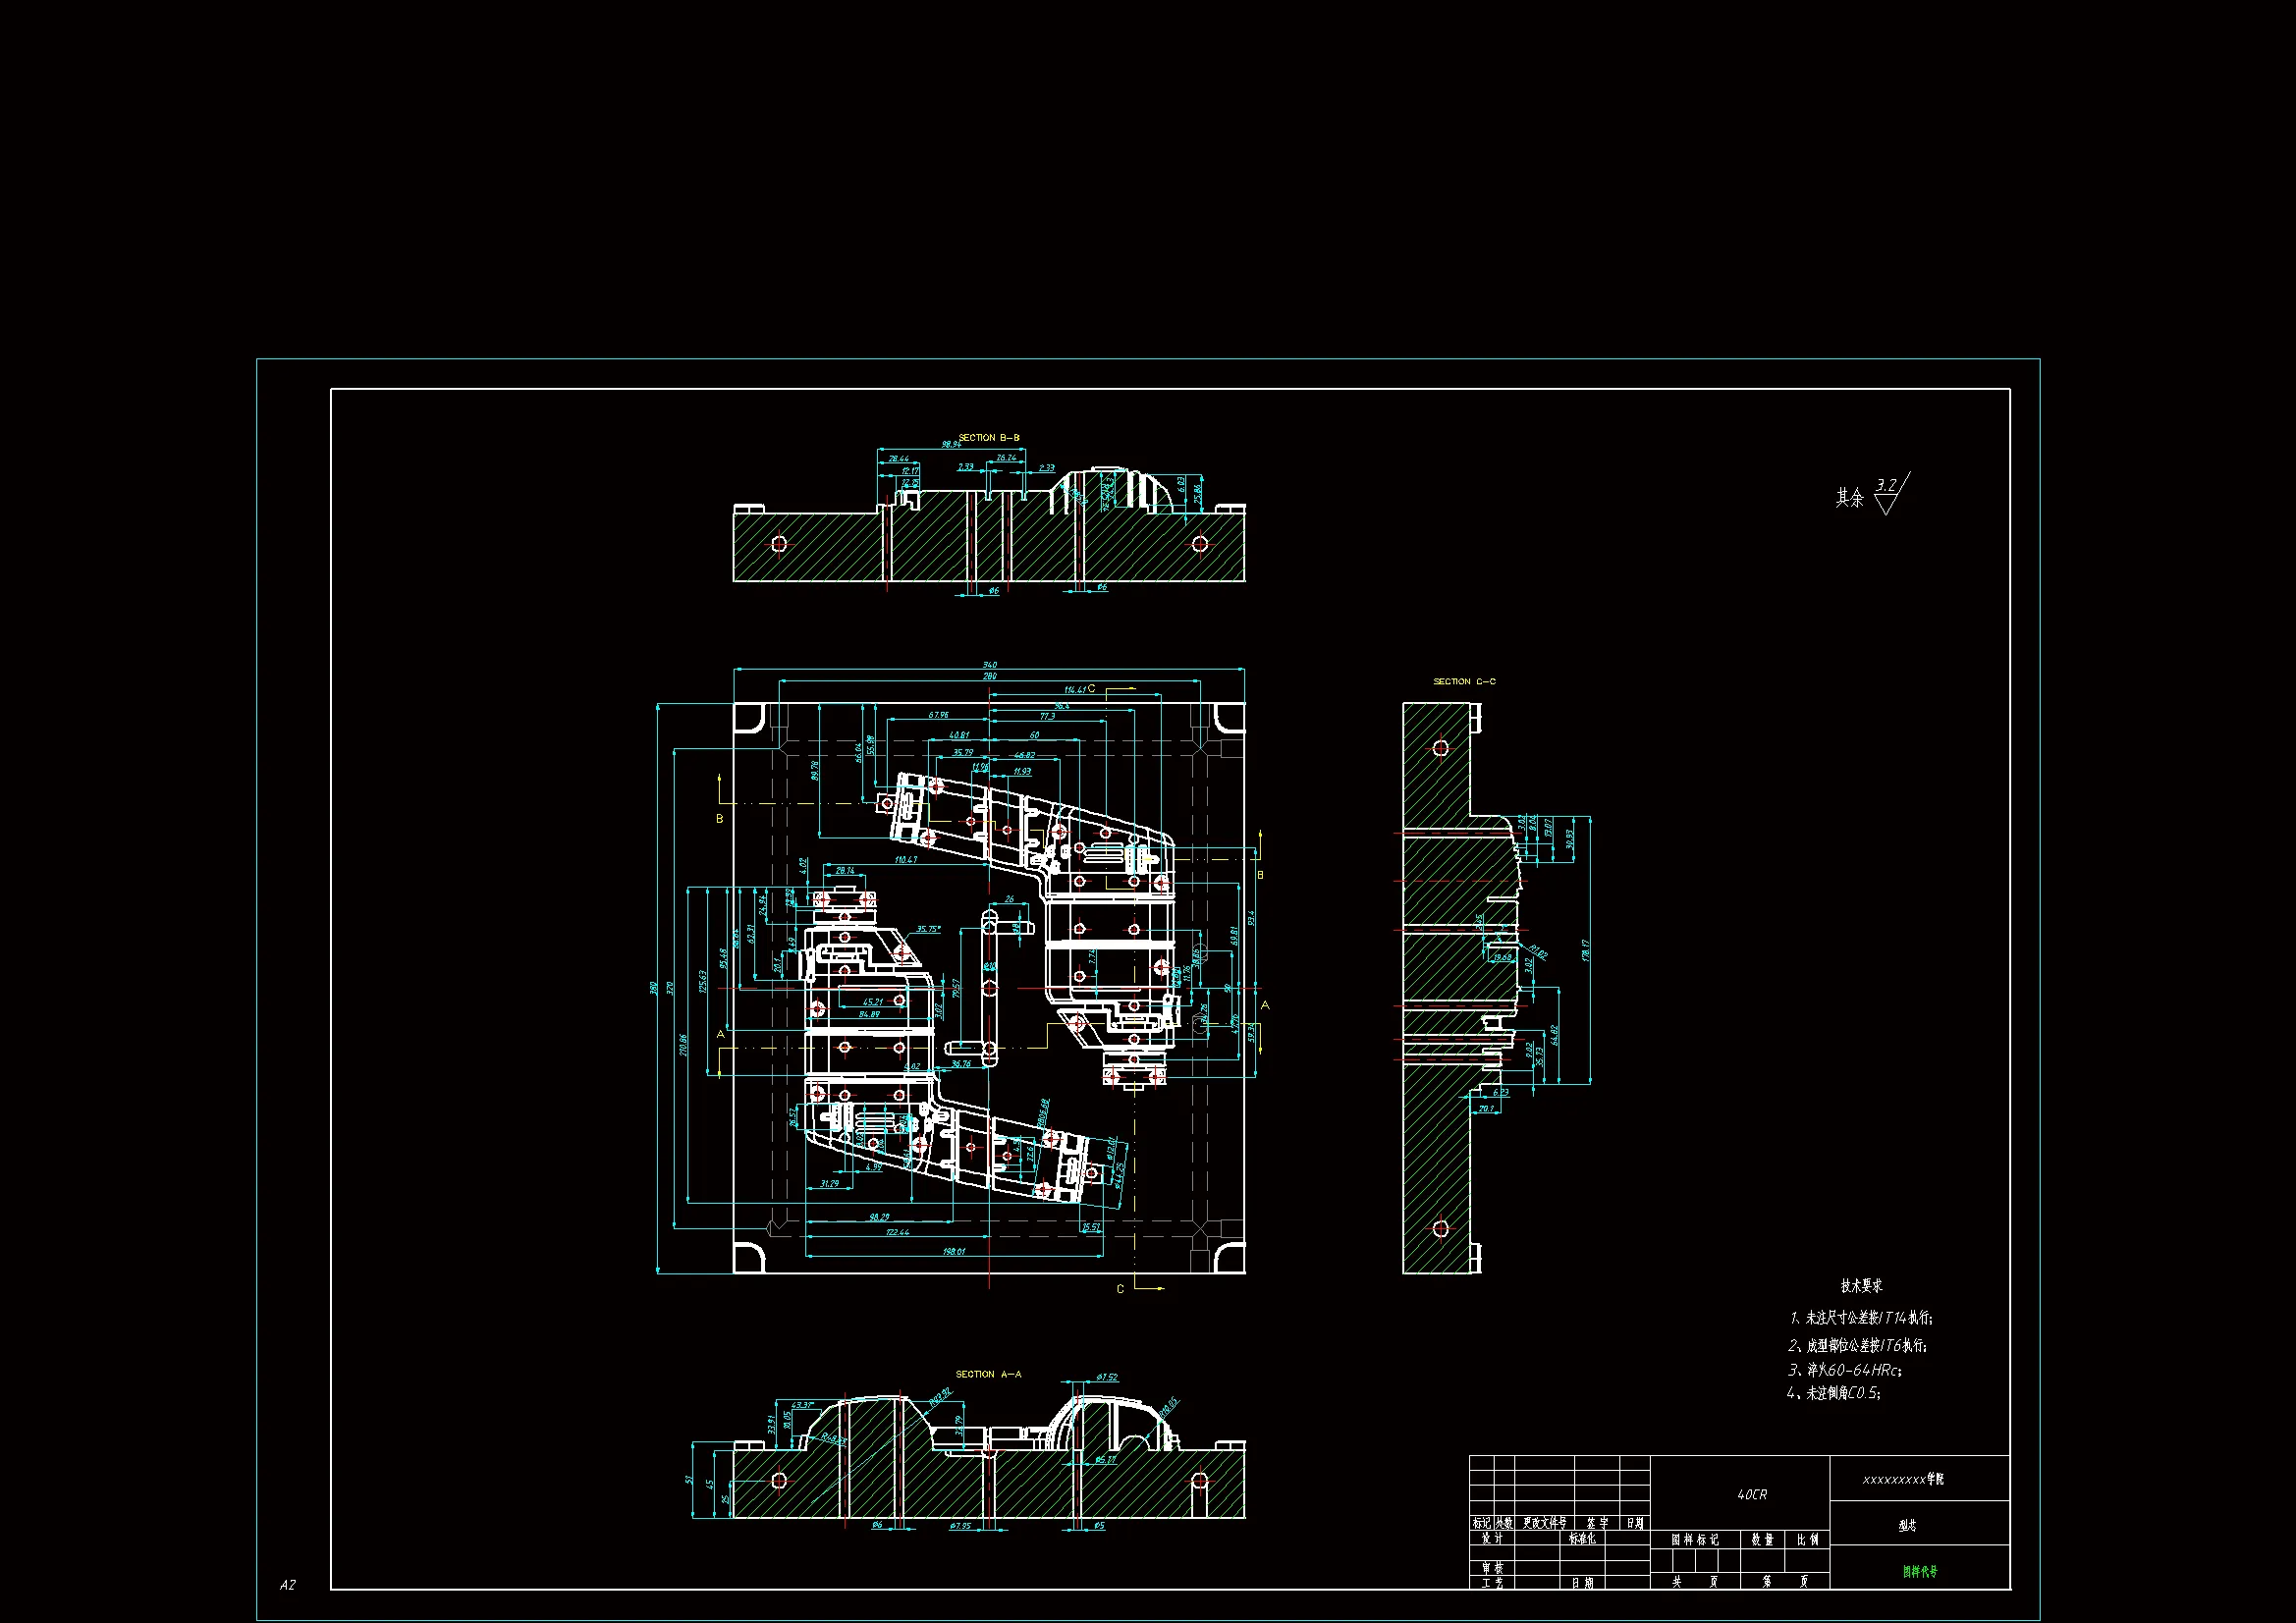Click the C0.5 chamfer requirement line
2296x1623 pixels.
1833,1393
